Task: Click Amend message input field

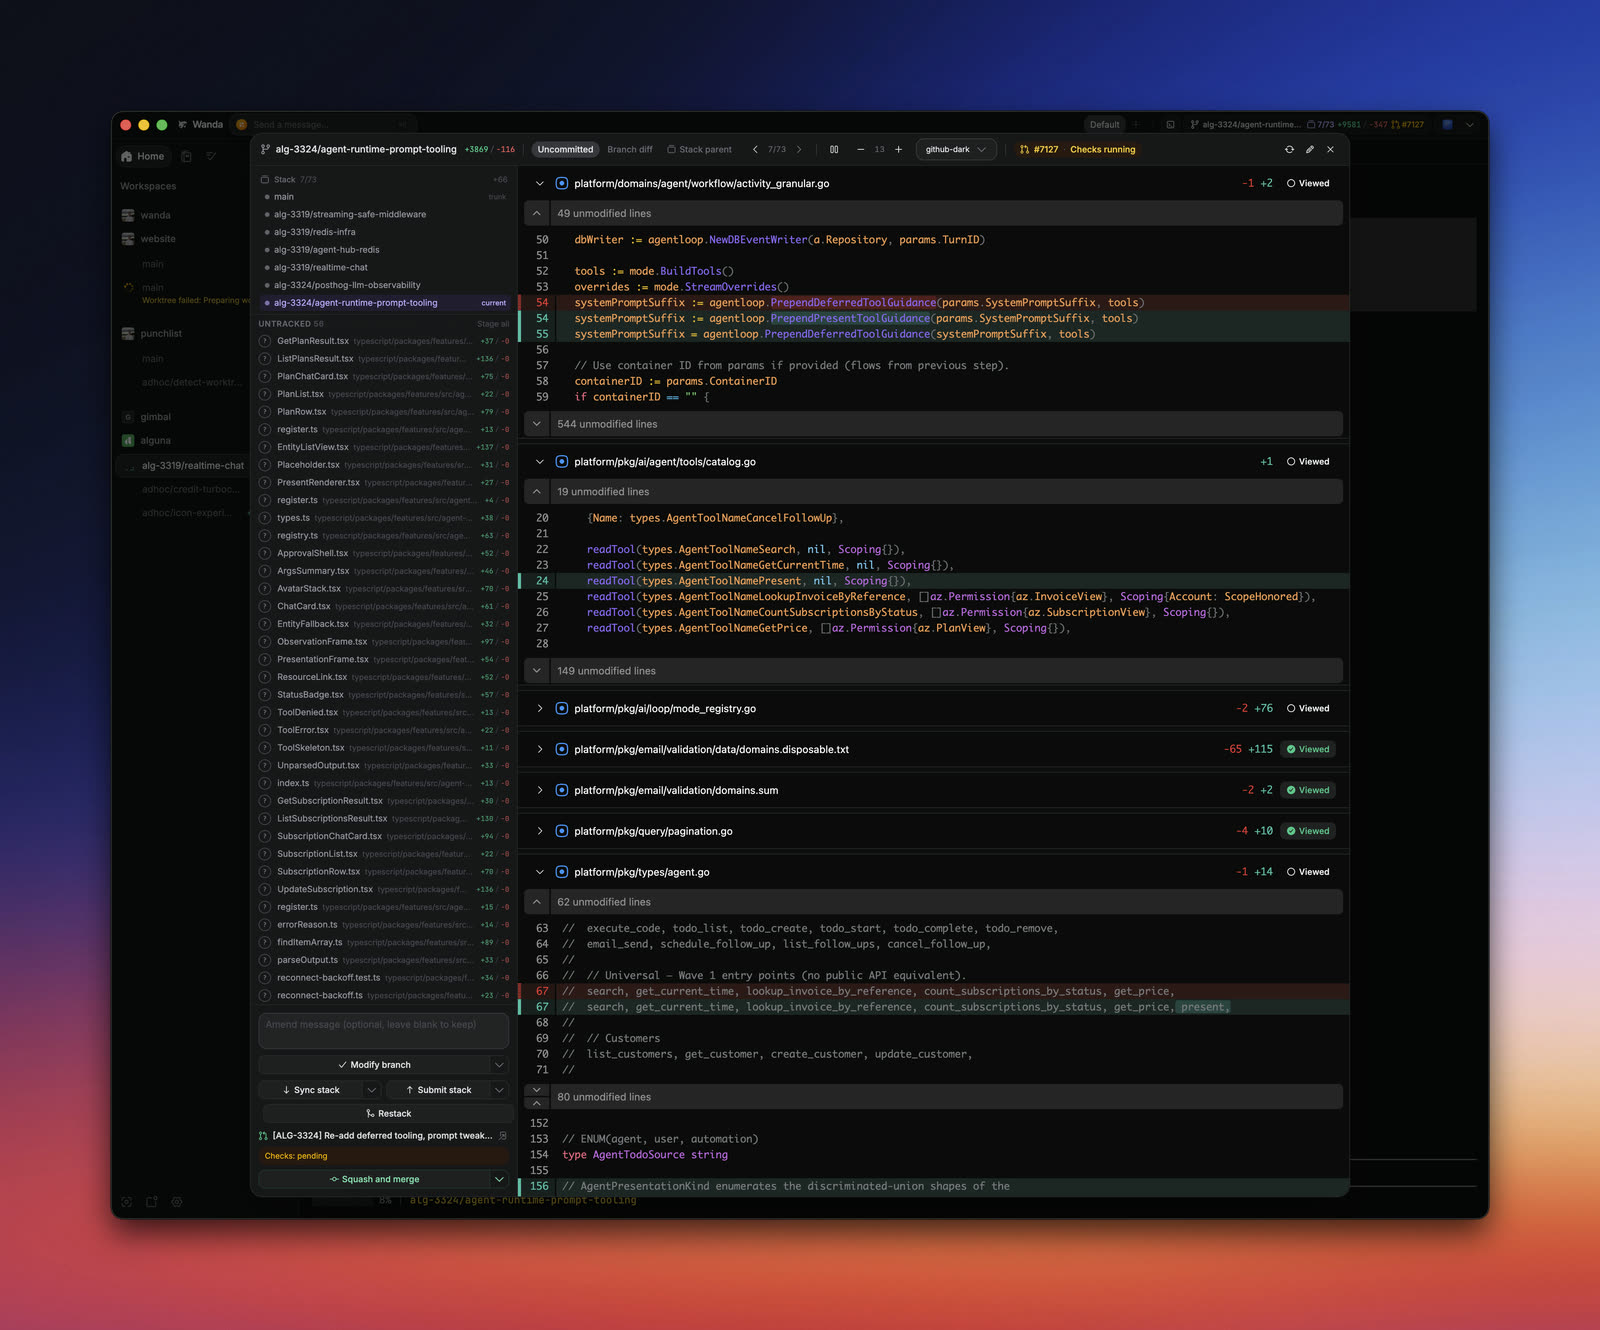Action: click(384, 1031)
